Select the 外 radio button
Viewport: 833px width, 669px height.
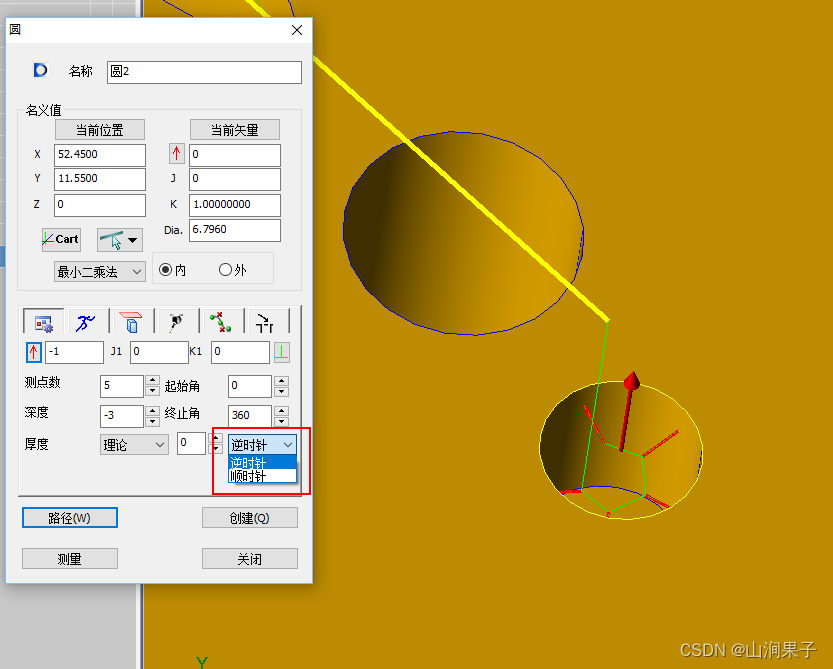226,270
